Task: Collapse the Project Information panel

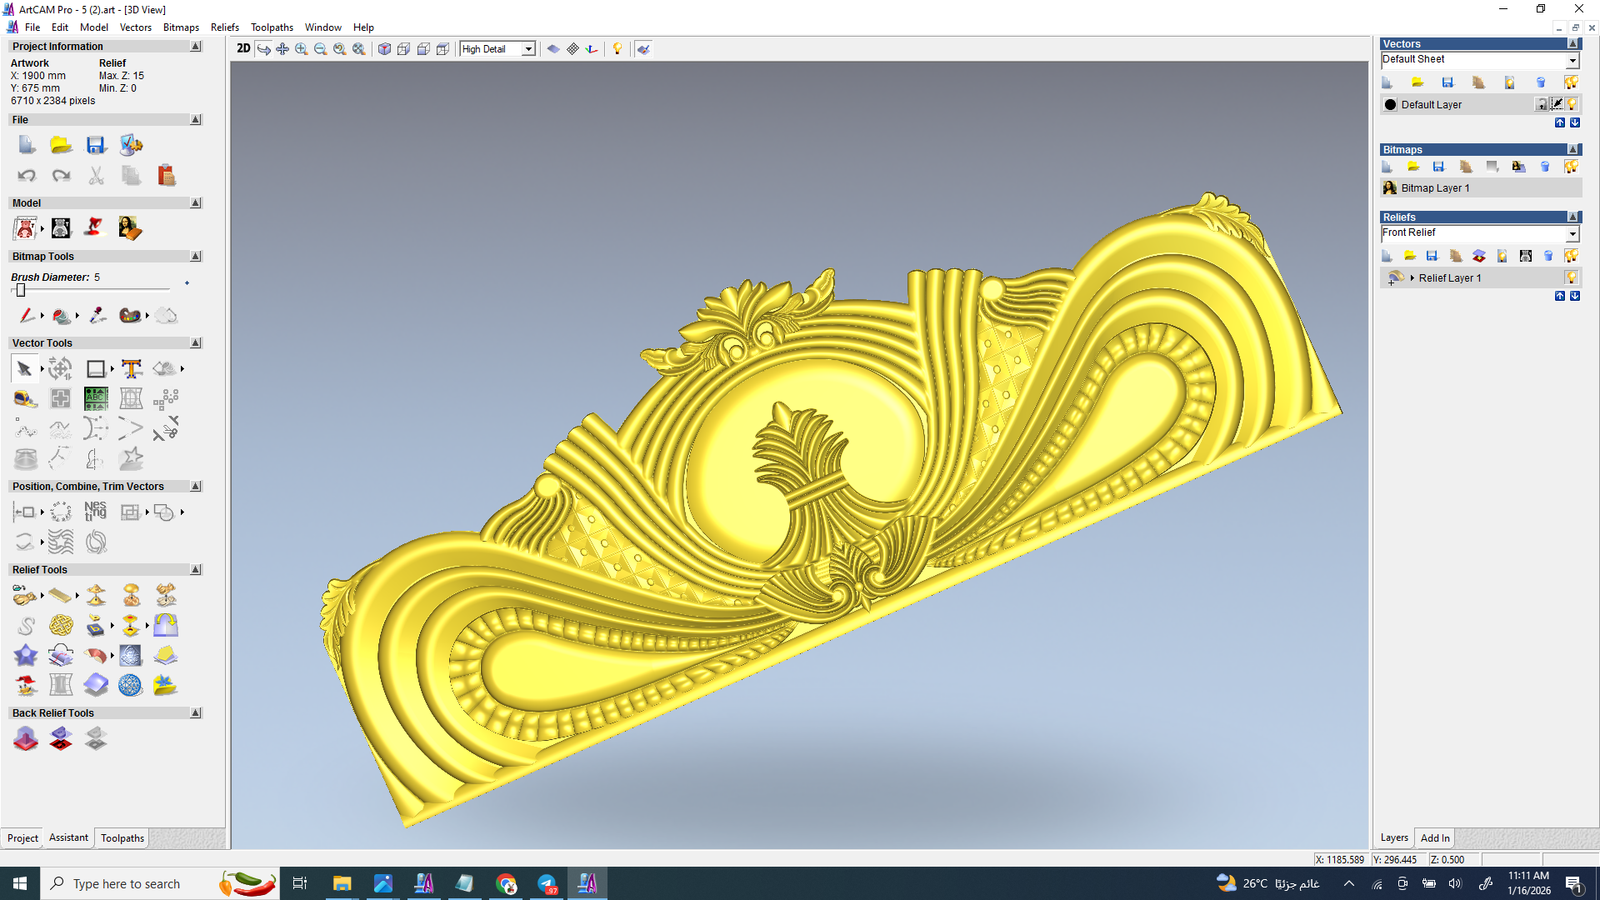Action: point(195,47)
